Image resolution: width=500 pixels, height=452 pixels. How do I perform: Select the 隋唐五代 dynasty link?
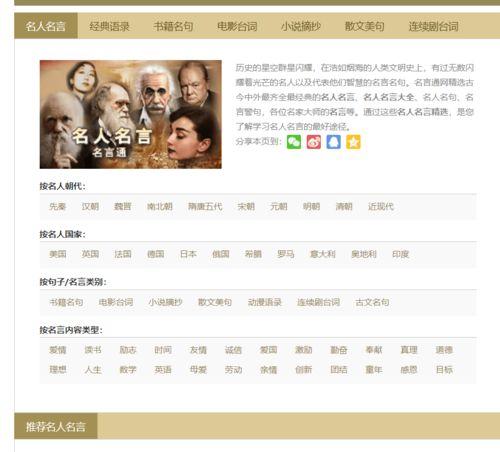click(205, 207)
